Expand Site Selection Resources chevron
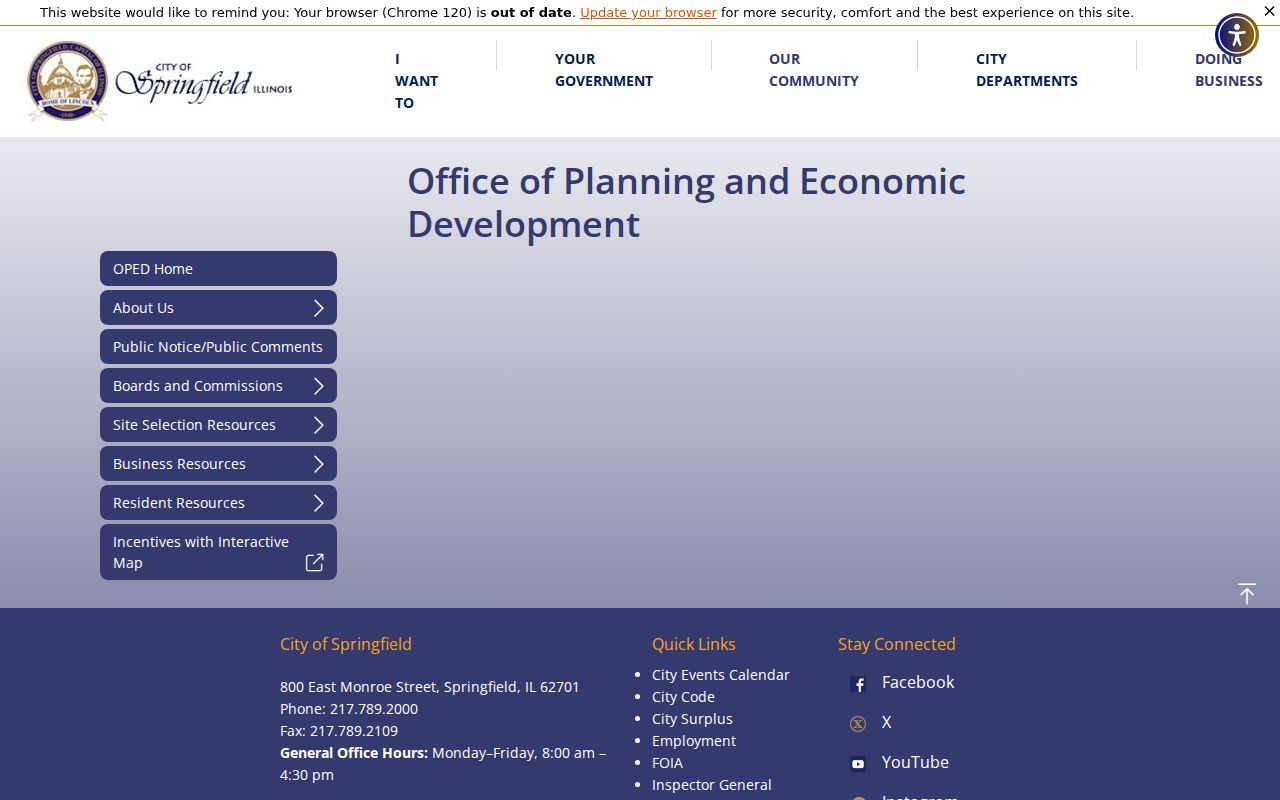The height and width of the screenshot is (800, 1280). pyautogui.click(x=319, y=425)
